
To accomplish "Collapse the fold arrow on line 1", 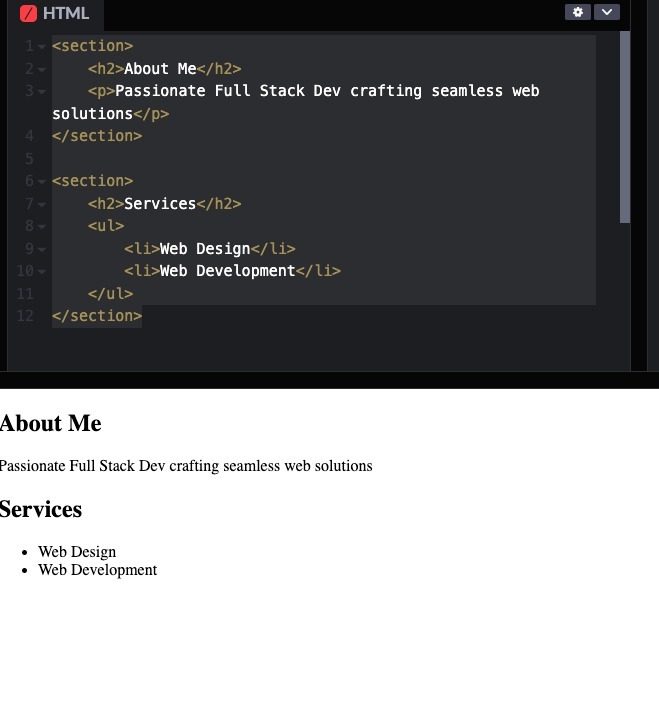I will point(42,47).
